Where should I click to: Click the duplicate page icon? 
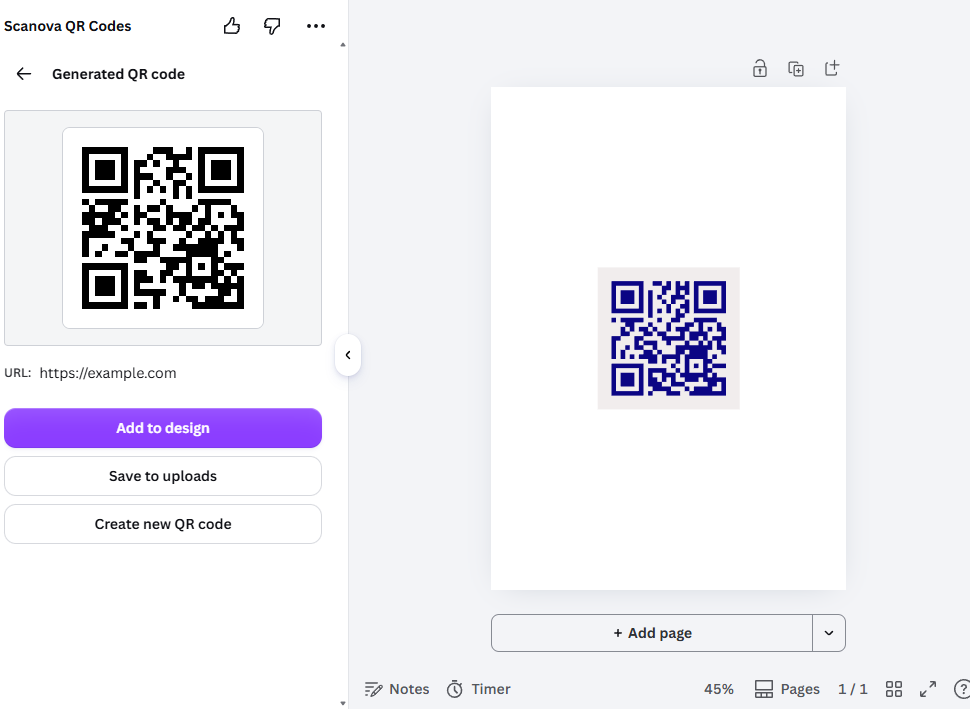click(796, 69)
